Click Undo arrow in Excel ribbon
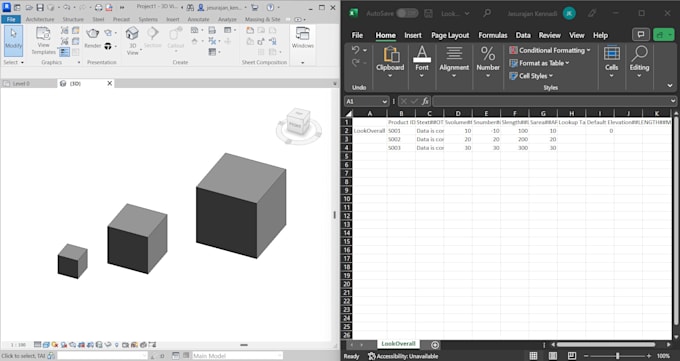This screenshot has width=680, height=361. pos(356,50)
